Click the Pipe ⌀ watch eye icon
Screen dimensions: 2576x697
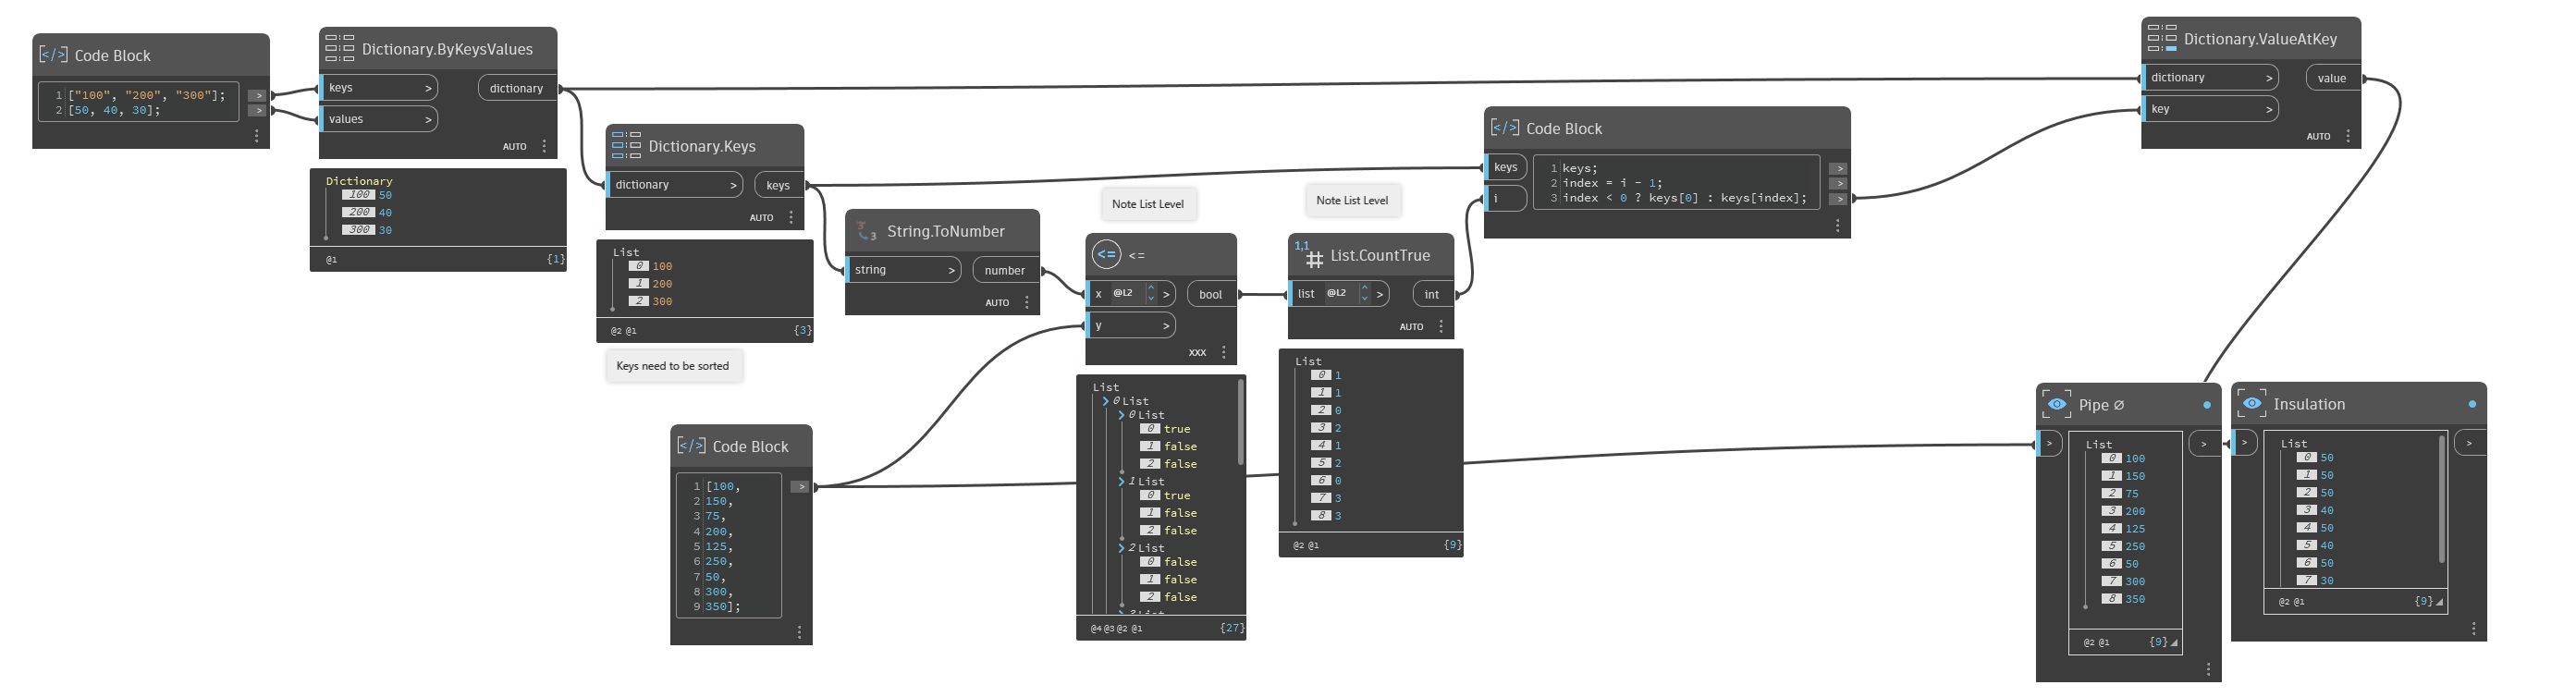[2056, 404]
